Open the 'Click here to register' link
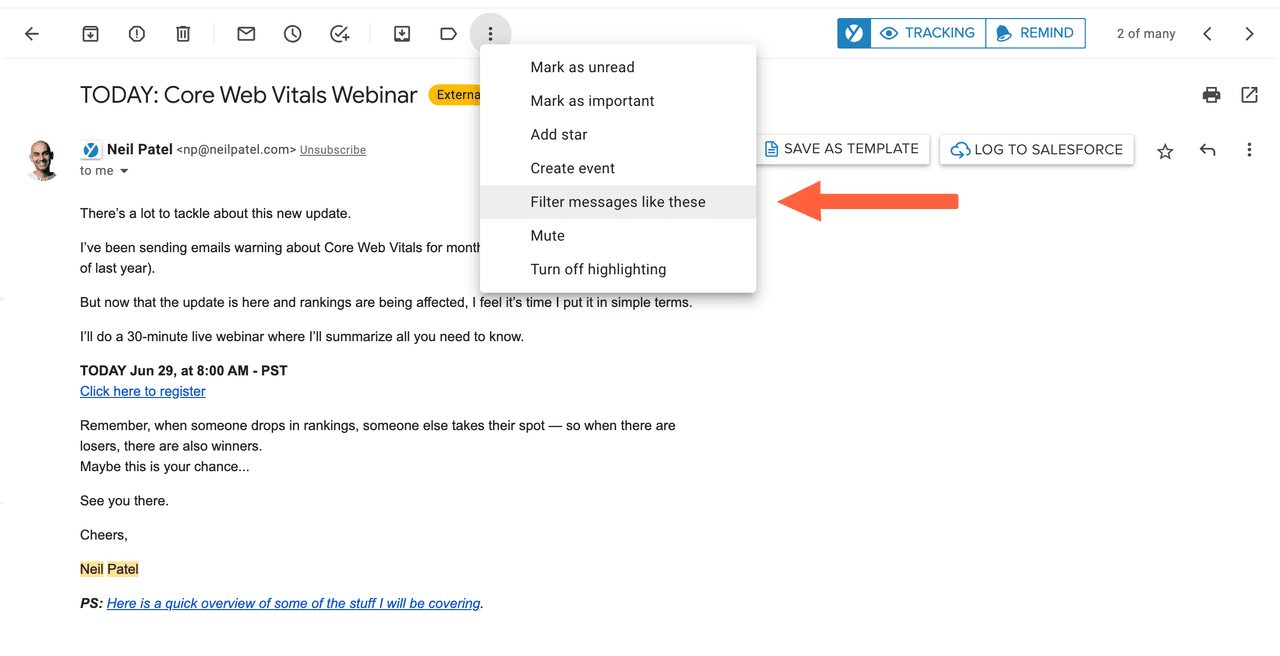 [x=142, y=391]
